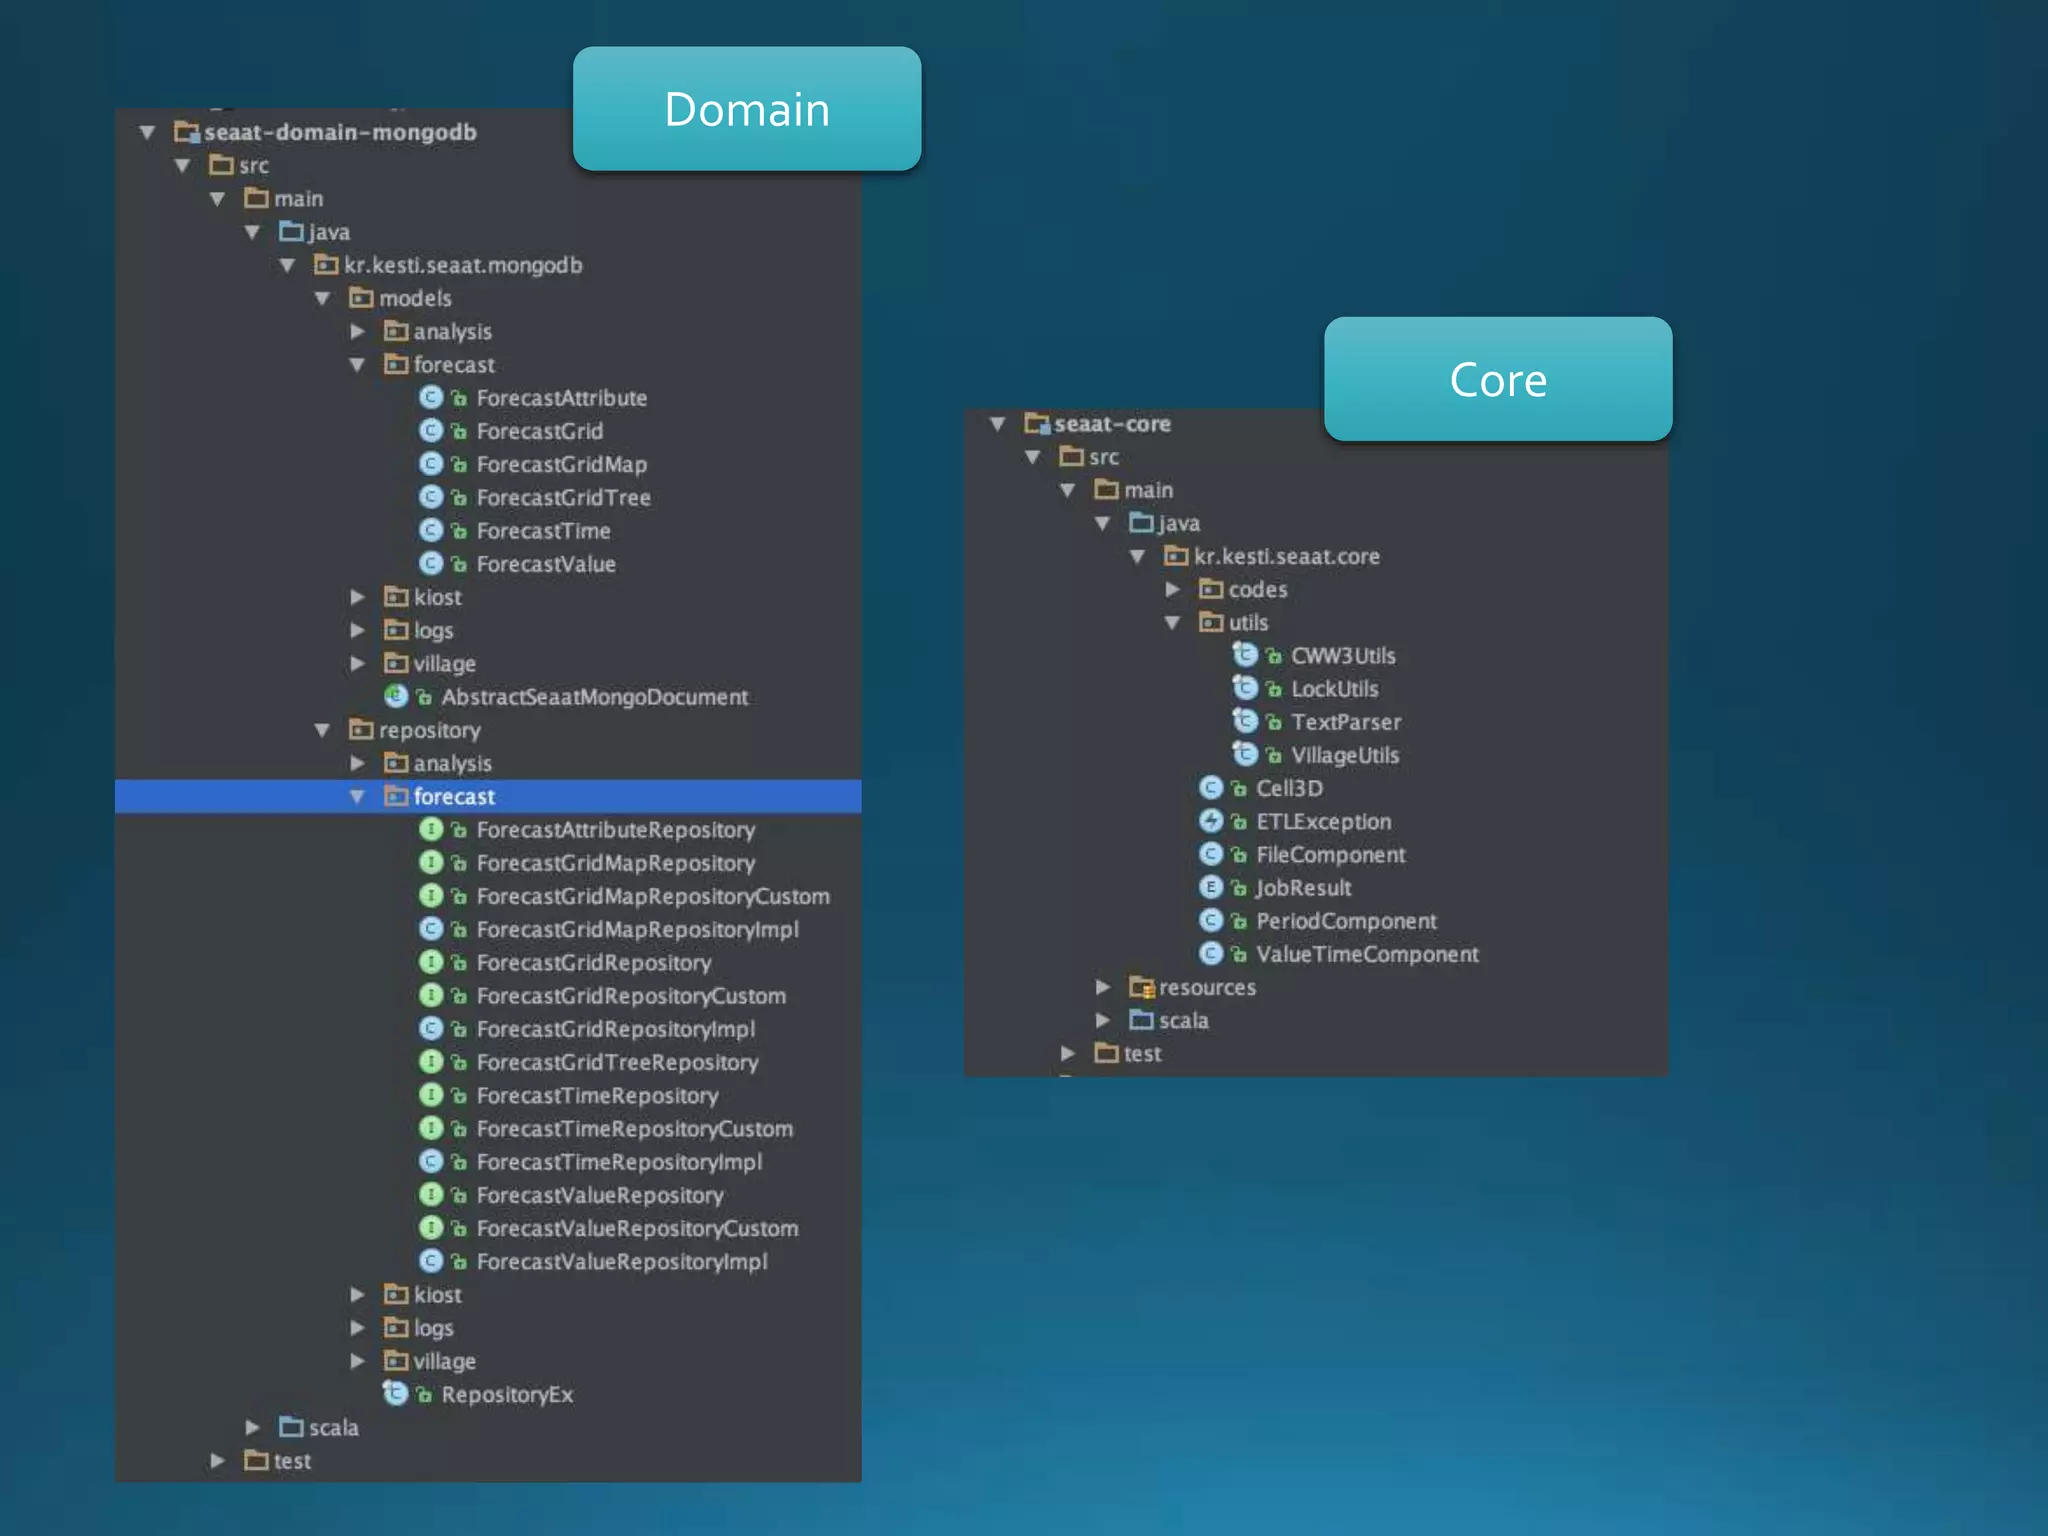The width and height of the screenshot is (2048, 1536).
Task: Click the ForecastAttribute class icon
Action: (x=430, y=398)
